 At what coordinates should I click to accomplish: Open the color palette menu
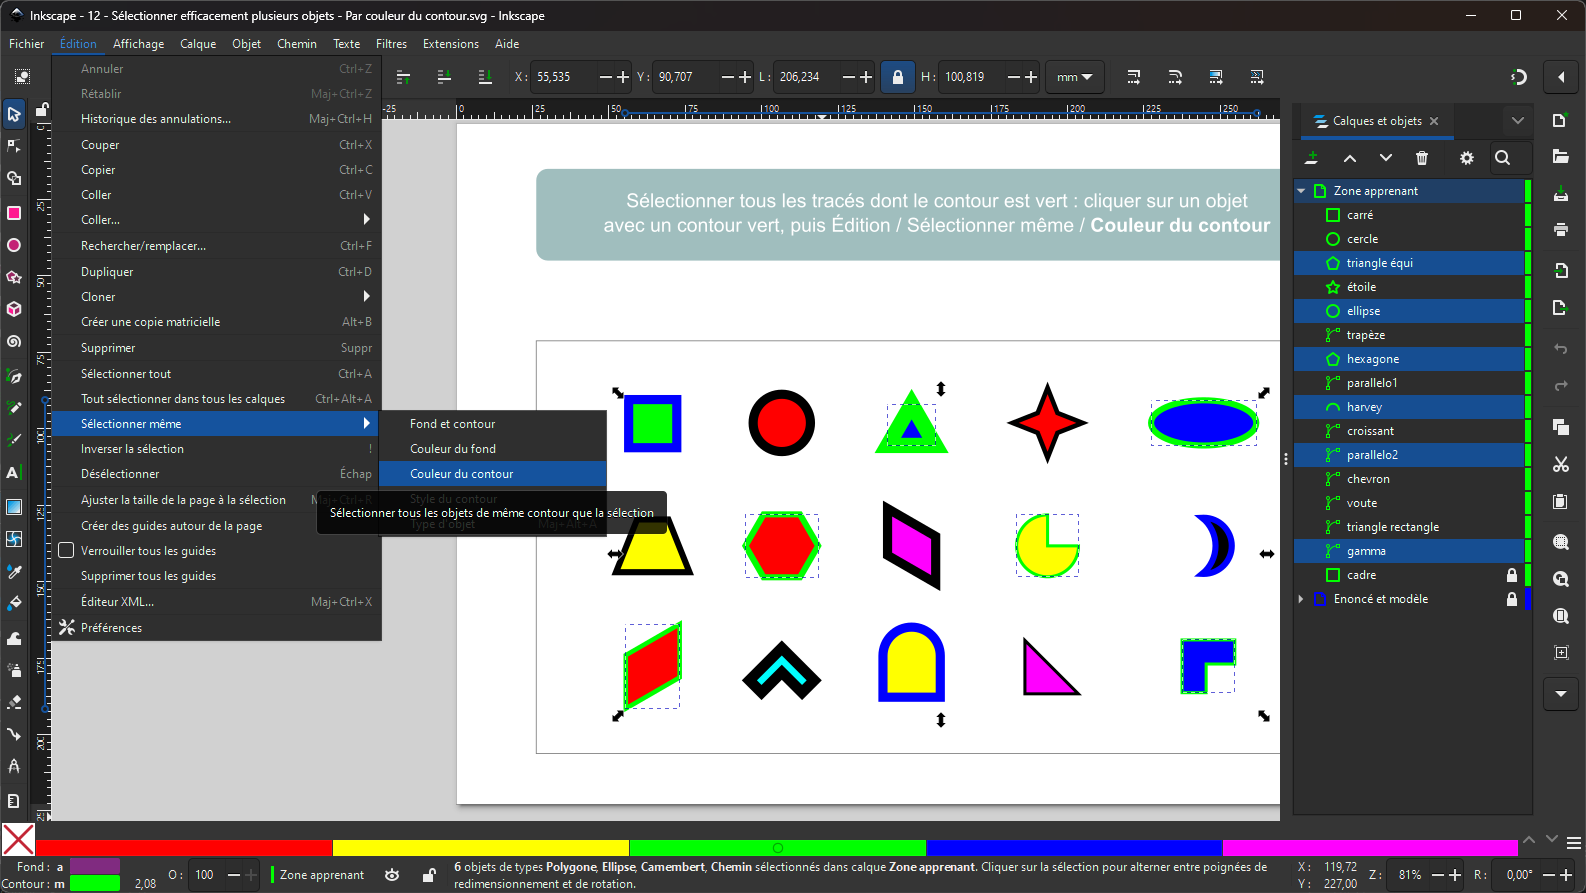click(1574, 843)
